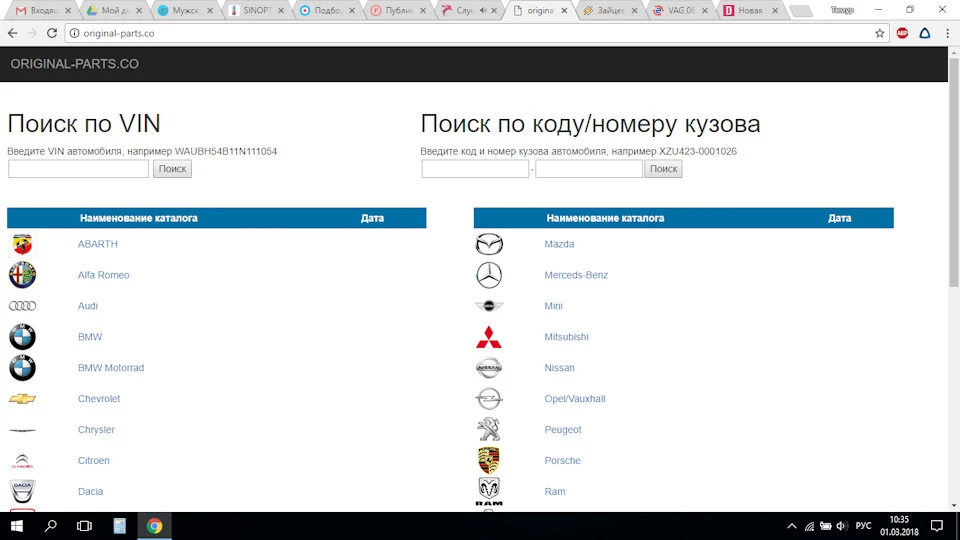The width and height of the screenshot is (960, 540).
Task: Switch to the Gmail Входящие tab
Action: (x=43, y=10)
